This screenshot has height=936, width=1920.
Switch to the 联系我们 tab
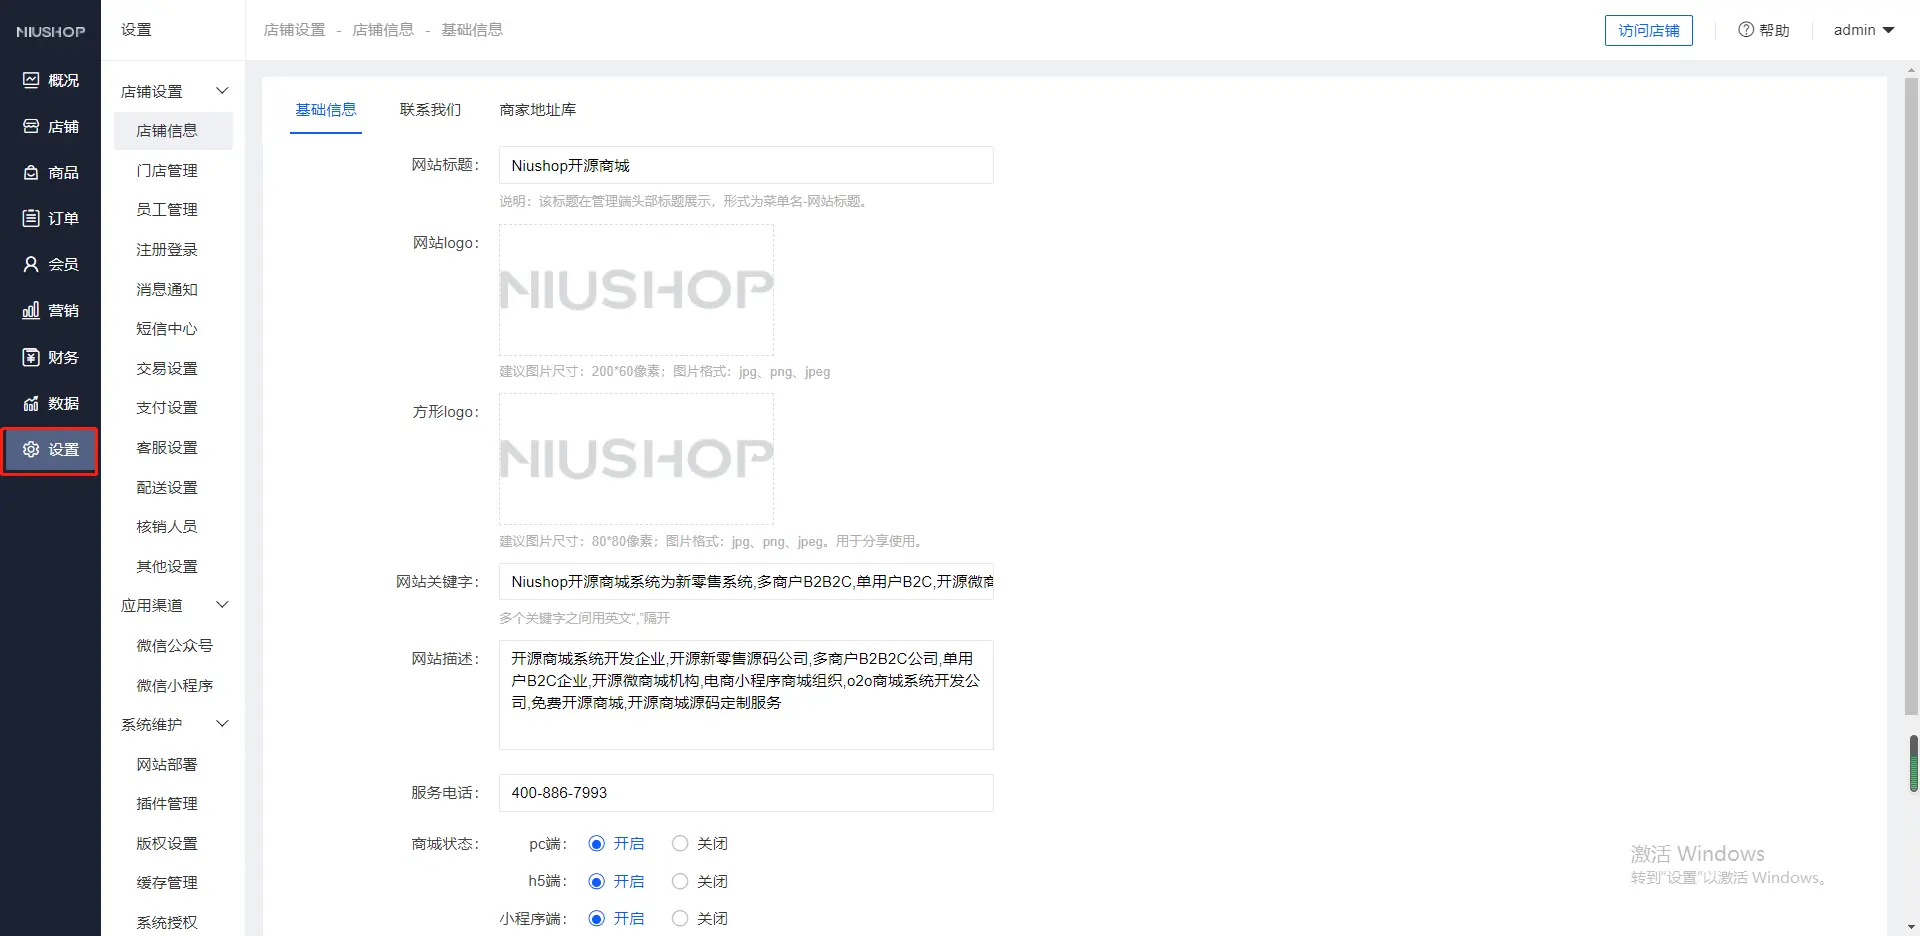pyautogui.click(x=430, y=110)
